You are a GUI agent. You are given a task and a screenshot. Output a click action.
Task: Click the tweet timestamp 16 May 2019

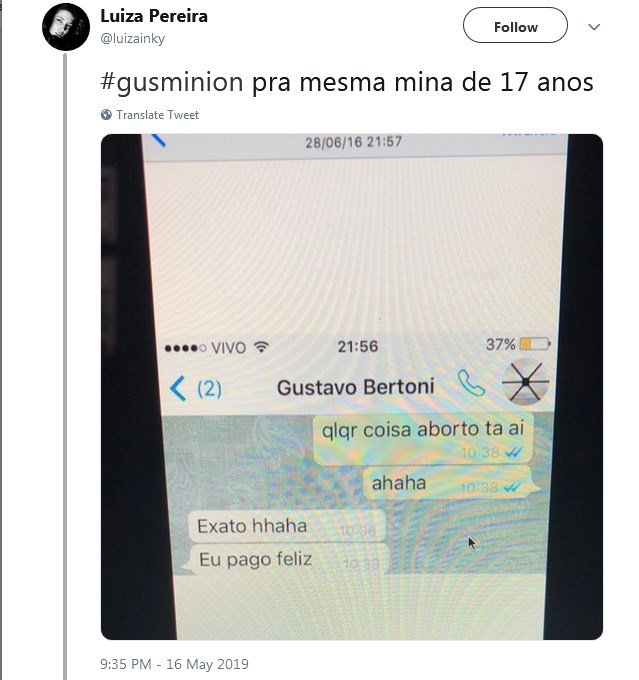click(174, 664)
